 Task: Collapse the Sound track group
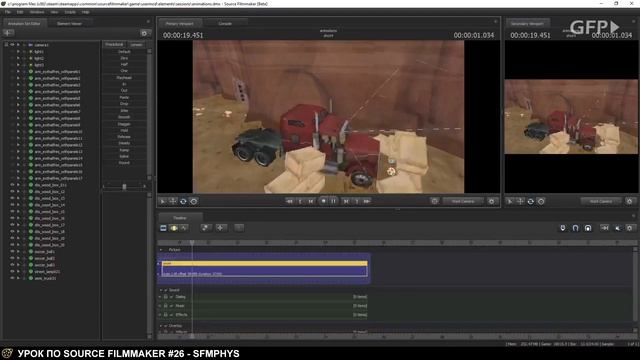pyautogui.click(x=161, y=290)
